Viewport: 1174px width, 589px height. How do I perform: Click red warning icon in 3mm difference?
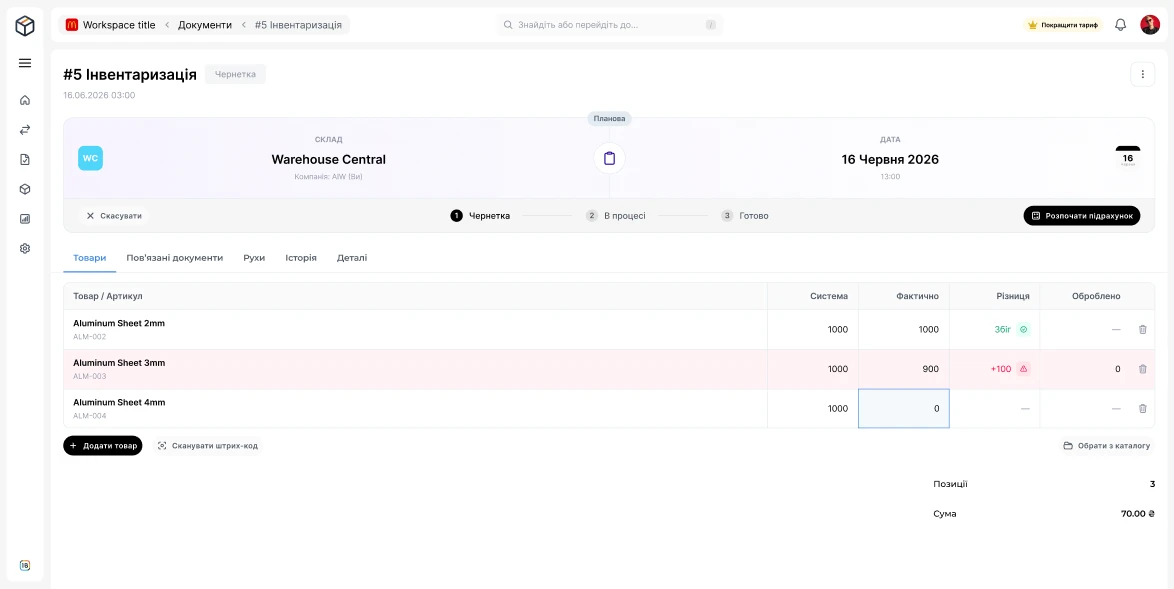[x=1024, y=369]
